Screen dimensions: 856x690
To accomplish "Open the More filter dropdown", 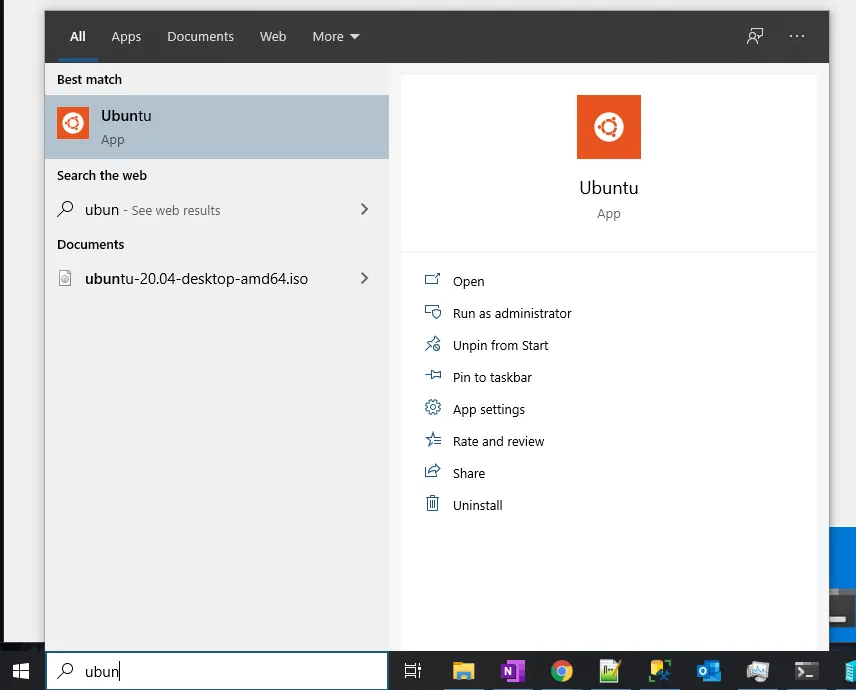I will (336, 36).
